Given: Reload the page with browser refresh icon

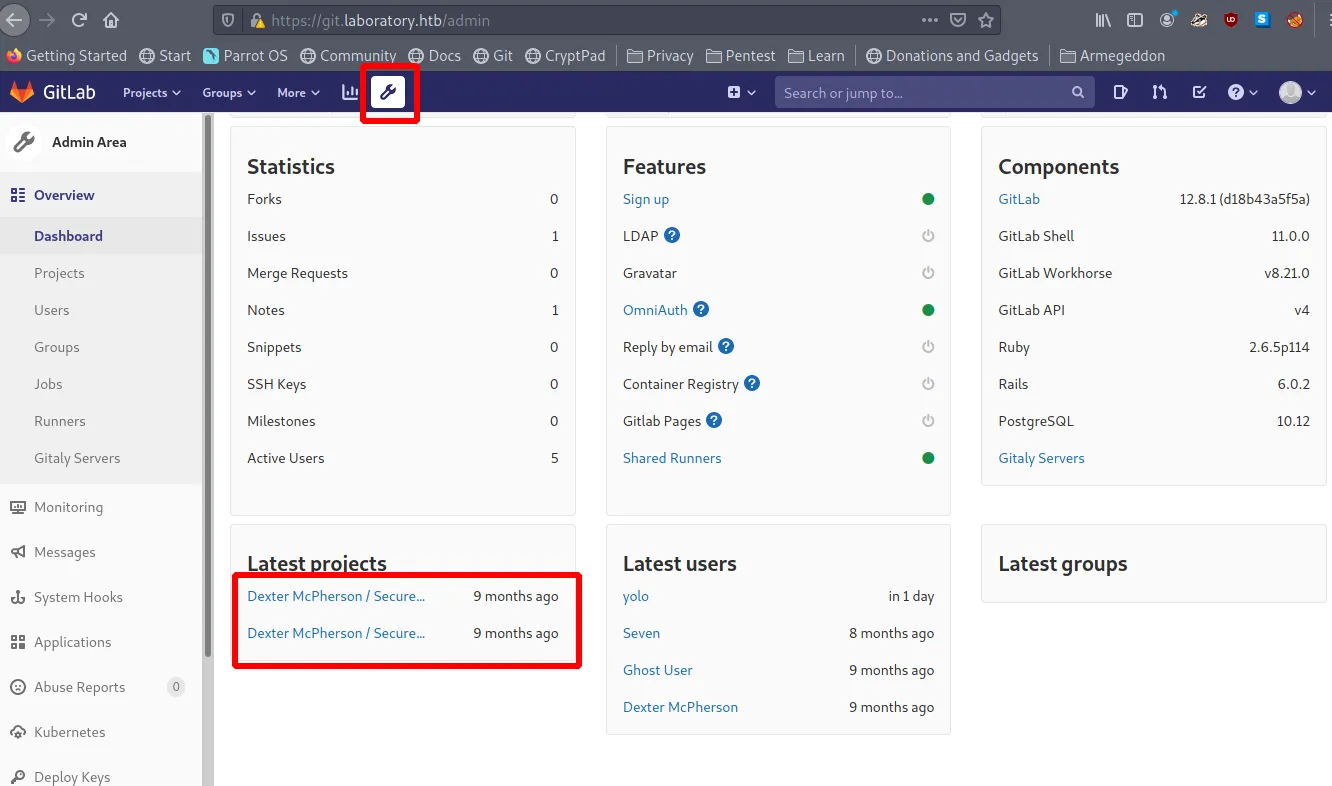Looking at the screenshot, I should tap(79, 20).
